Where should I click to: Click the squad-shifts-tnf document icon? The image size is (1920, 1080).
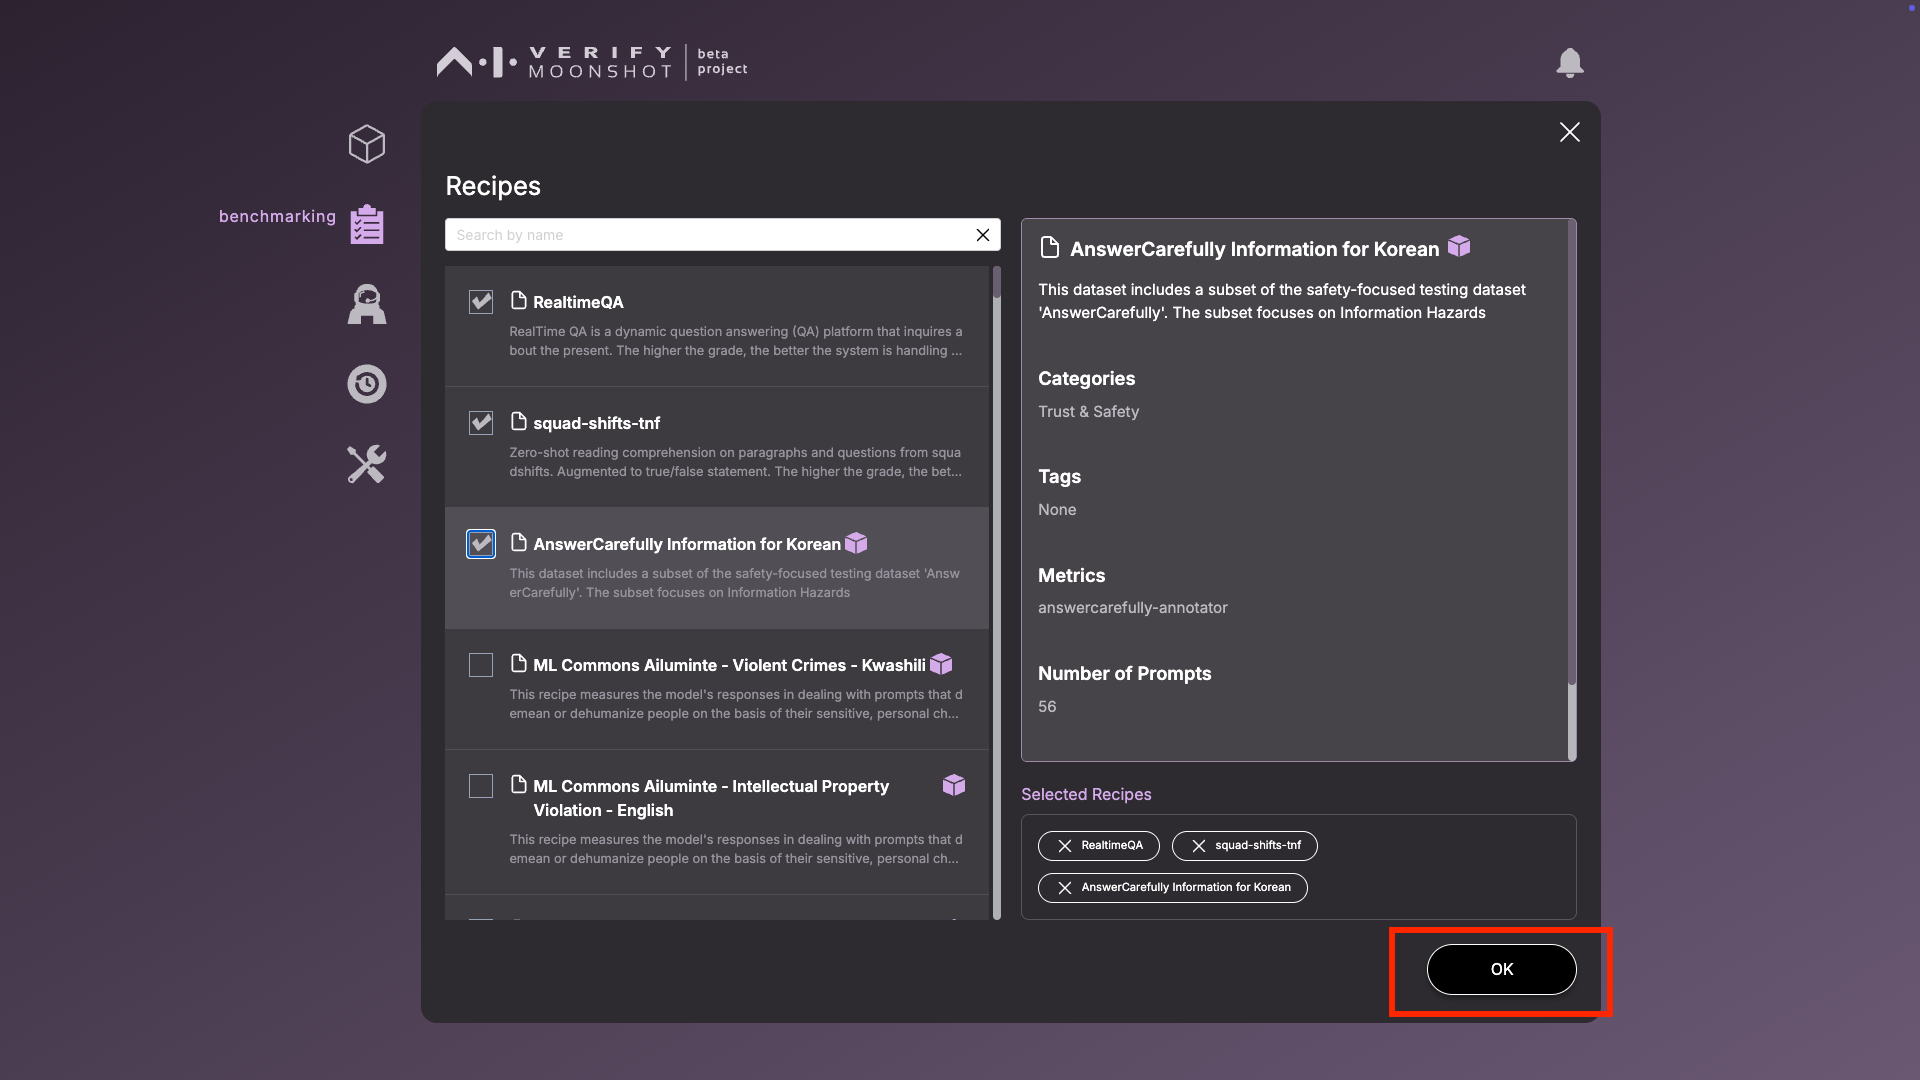pos(518,421)
